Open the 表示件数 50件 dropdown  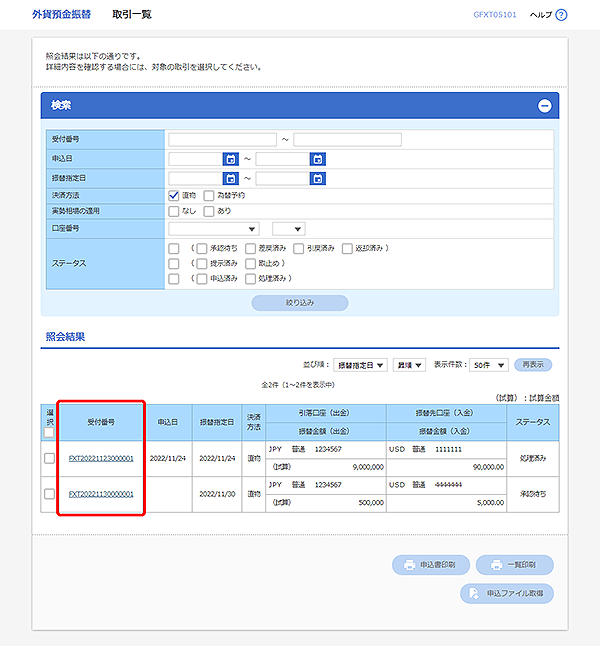(489, 365)
